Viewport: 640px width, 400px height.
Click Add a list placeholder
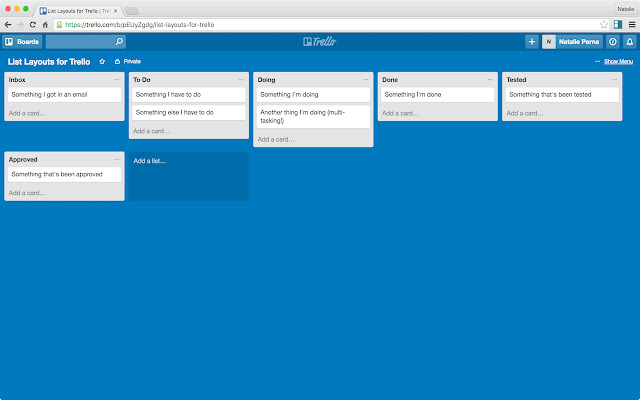[189, 176]
